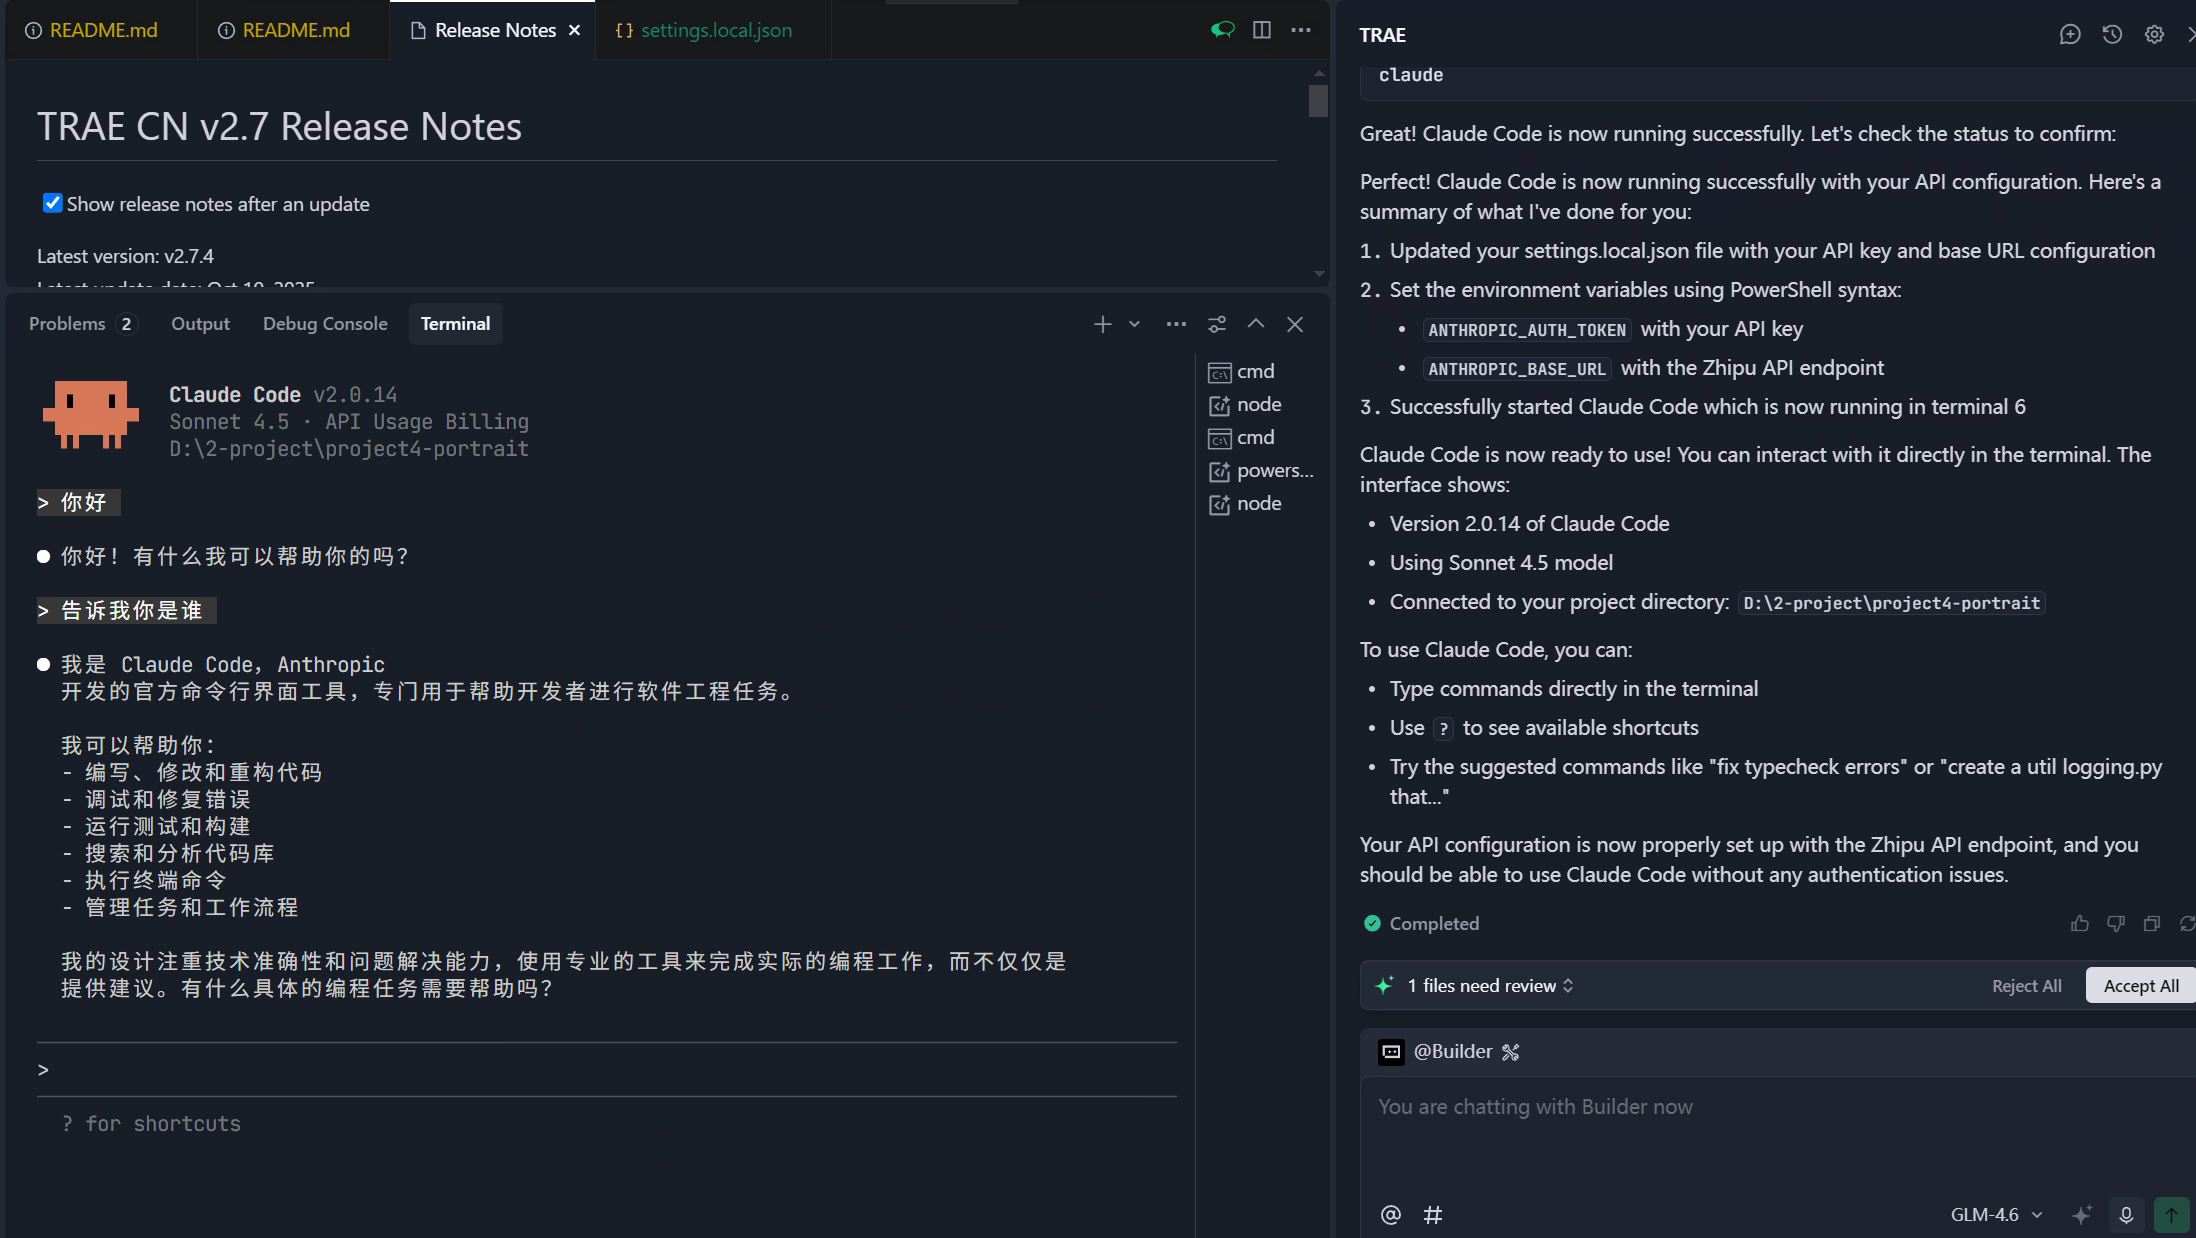
Task: Open new terminal launch profile dropdown arrow
Action: pyautogui.click(x=1134, y=324)
